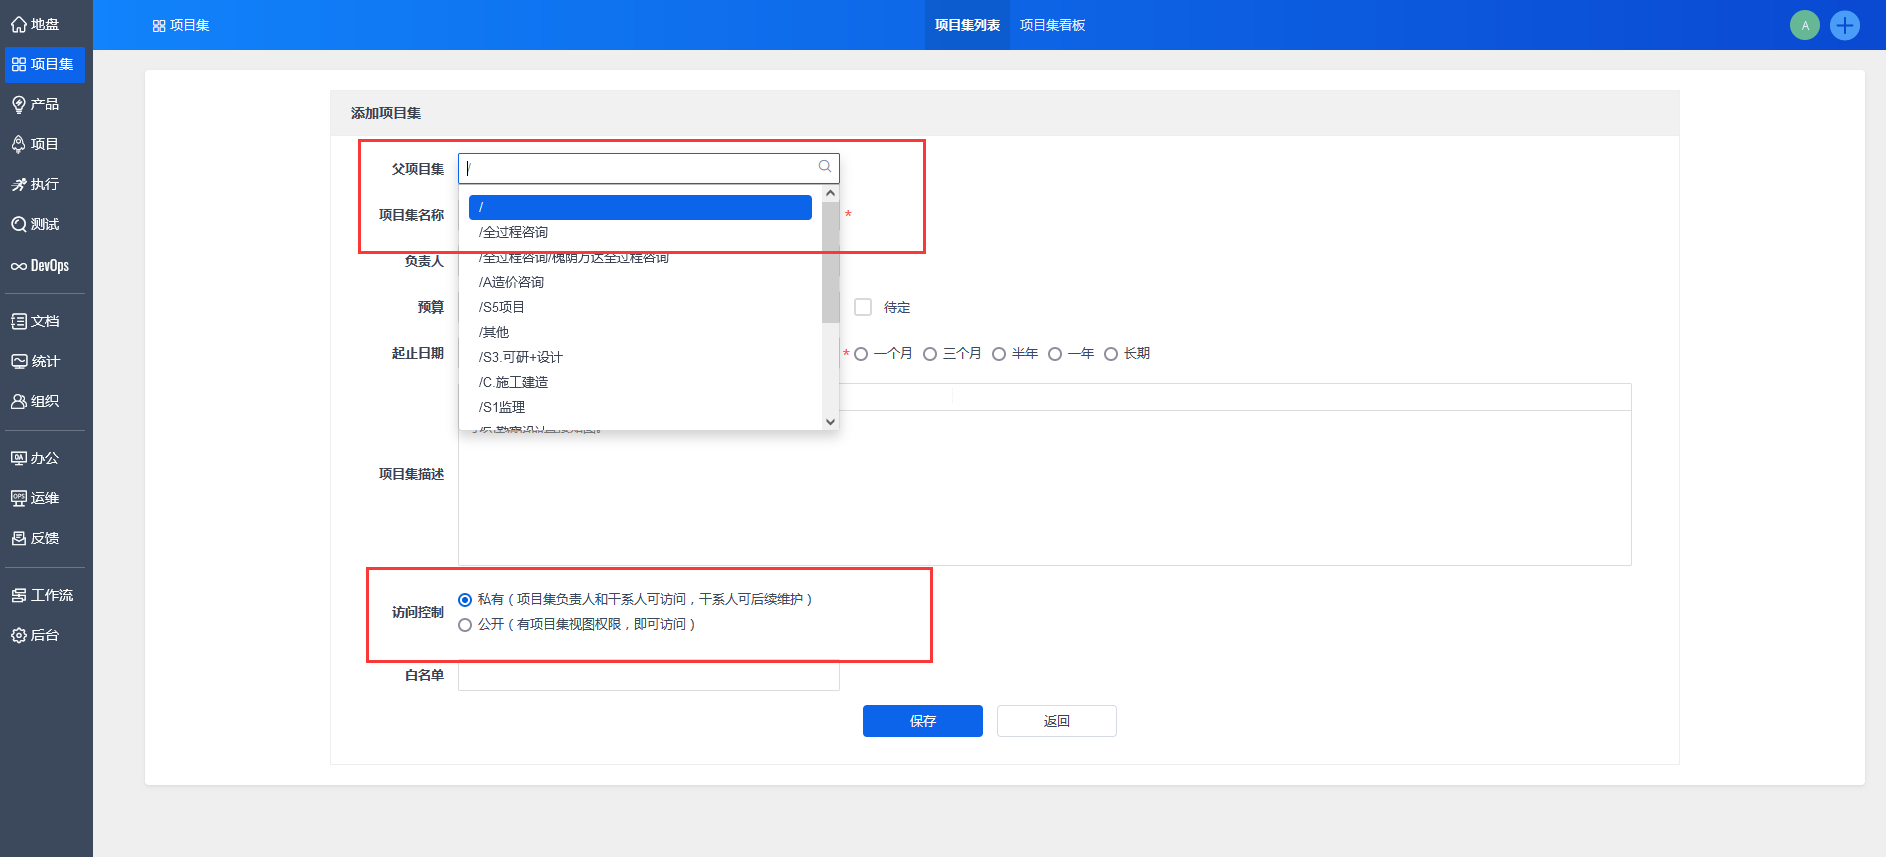Choose the 三个月 duration radio button
1886x857 pixels.
pos(930,354)
